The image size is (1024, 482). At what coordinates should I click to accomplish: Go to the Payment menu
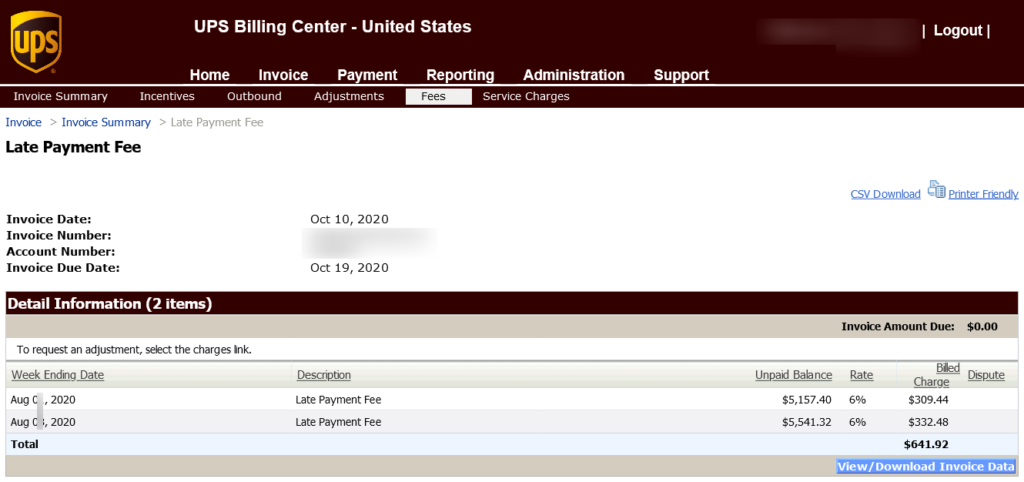click(x=367, y=75)
